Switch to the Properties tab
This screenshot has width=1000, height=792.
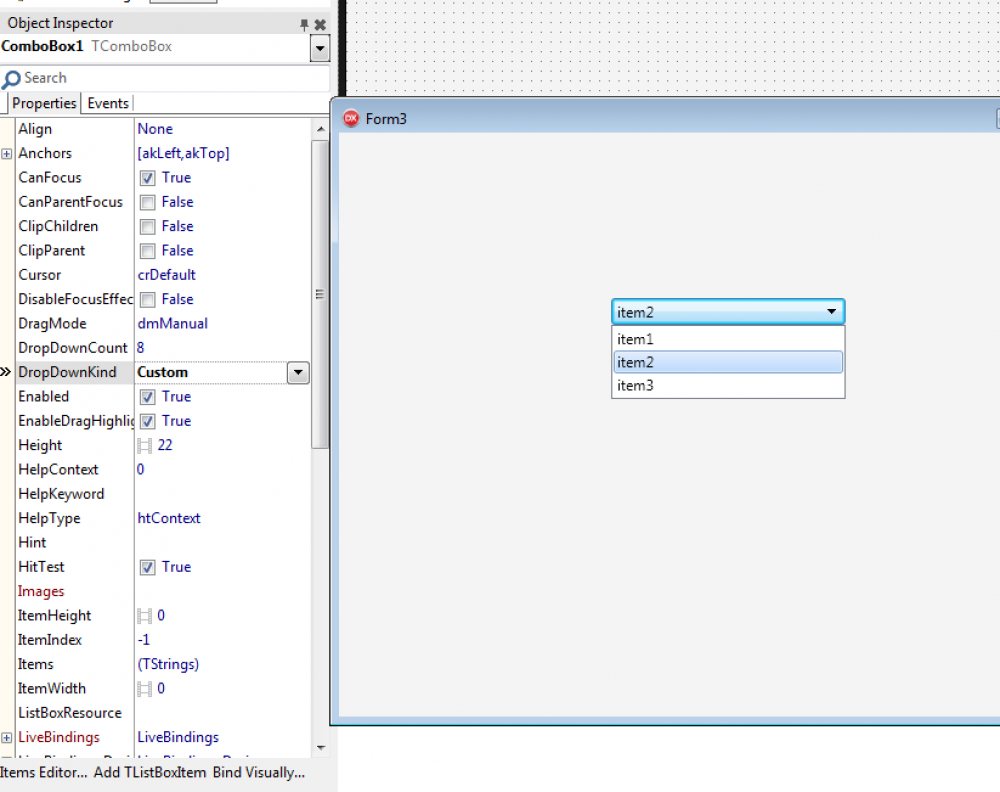point(44,103)
